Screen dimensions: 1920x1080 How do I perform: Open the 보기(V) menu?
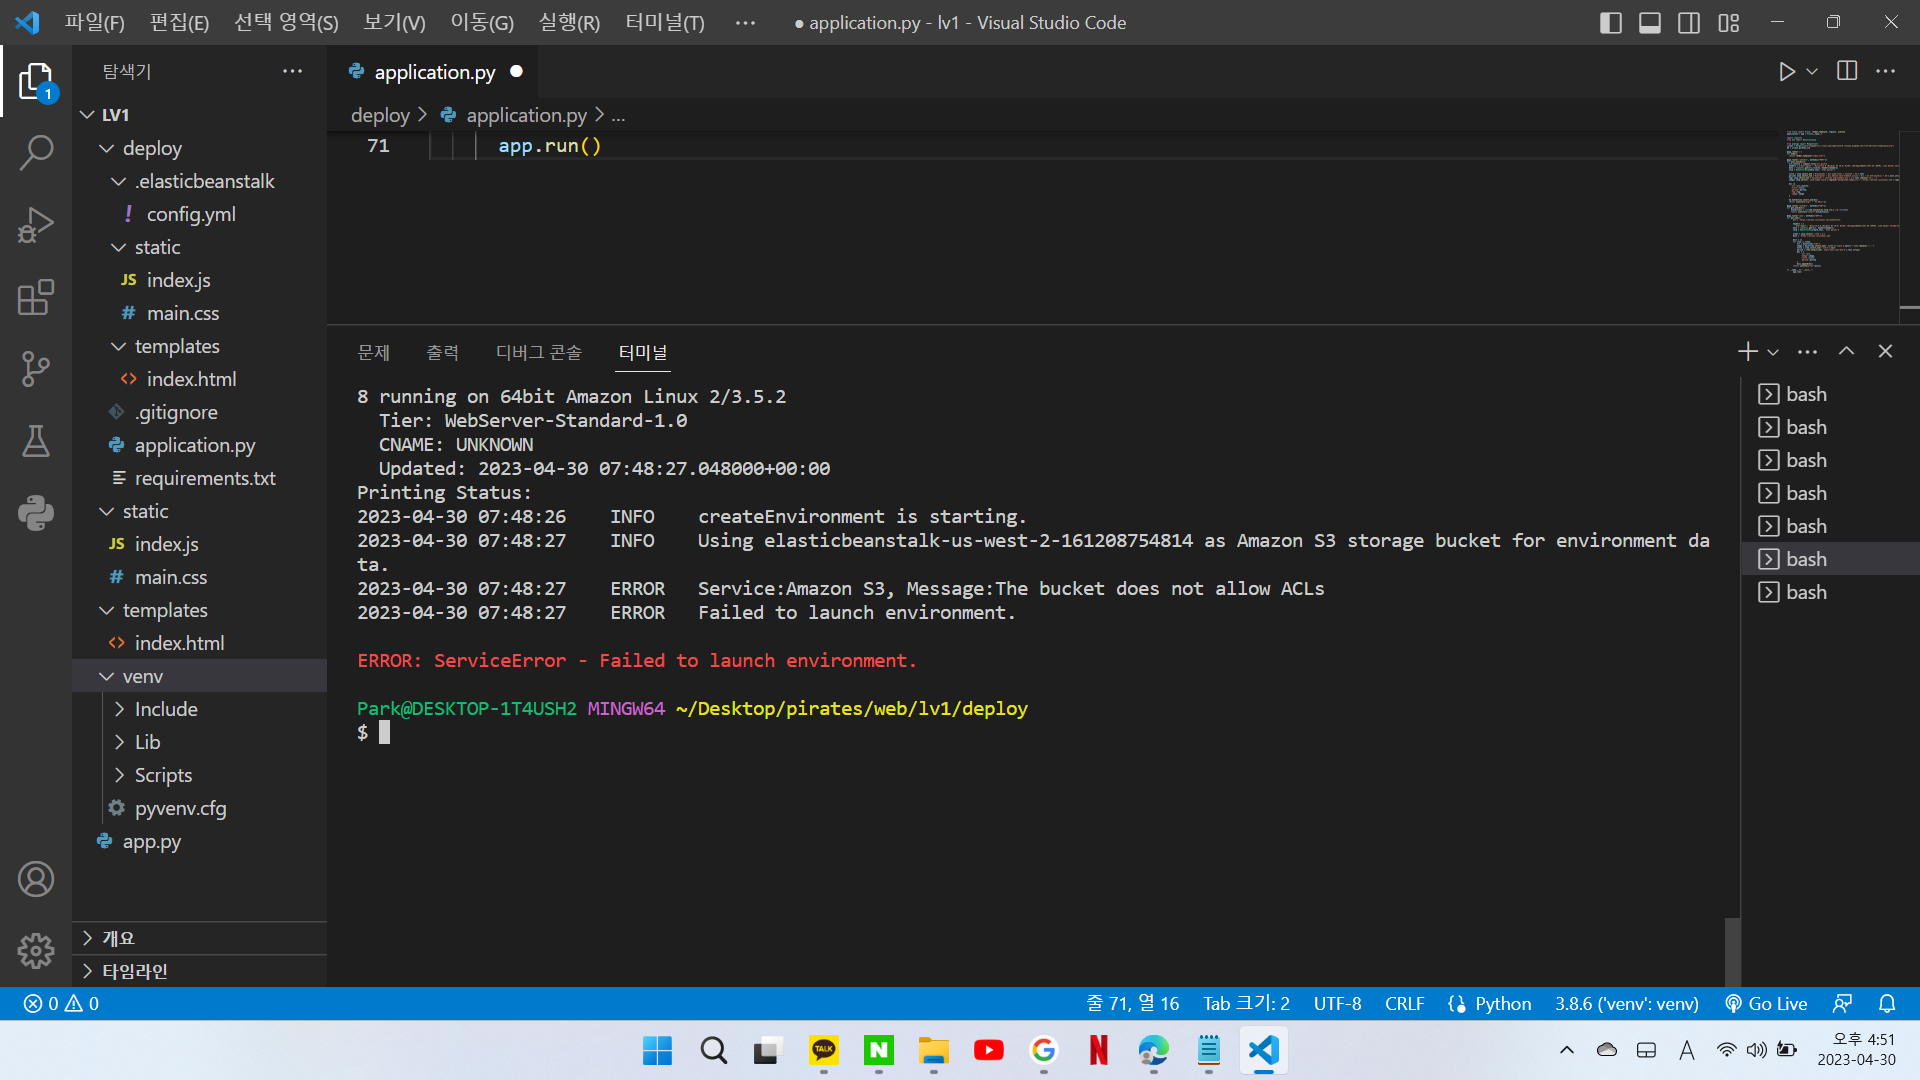(394, 22)
